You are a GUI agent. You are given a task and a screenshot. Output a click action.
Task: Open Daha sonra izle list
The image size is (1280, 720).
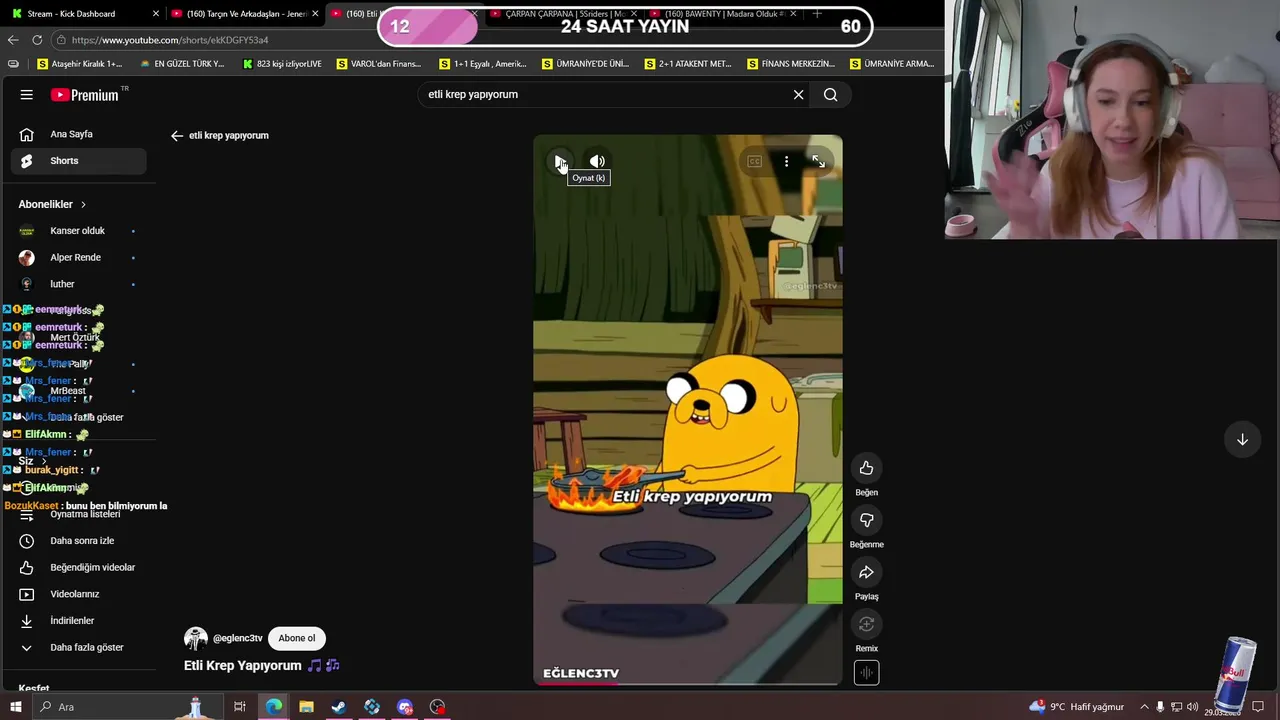(78, 541)
